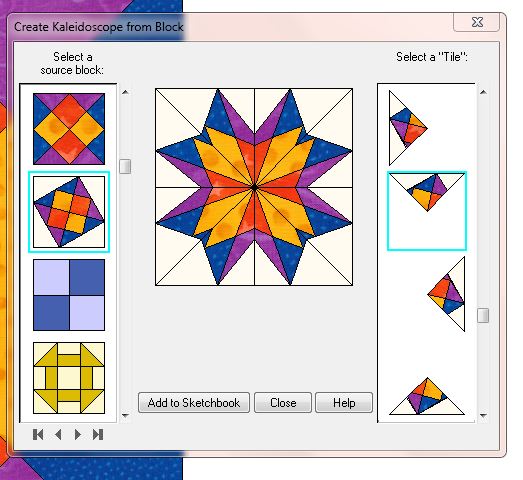This screenshot has width=523, height=480.
Task: Add the kaleidoscope to Sketchbook
Action: click(x=194, y=403)
